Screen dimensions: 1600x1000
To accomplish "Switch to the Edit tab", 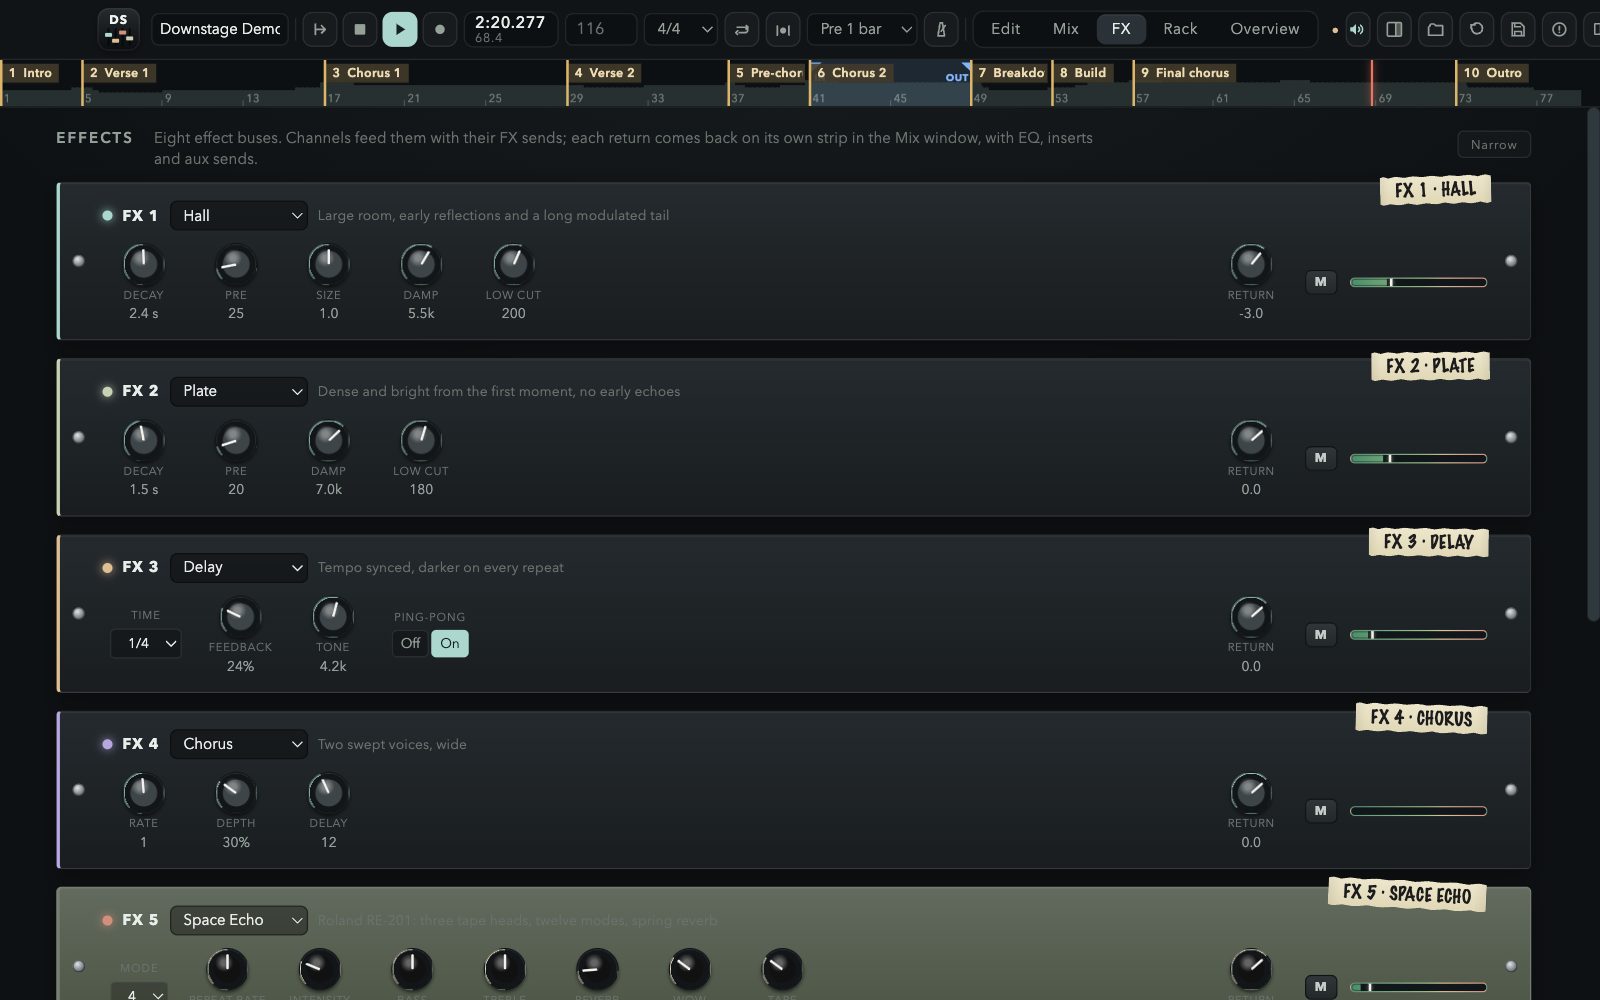I will click(x=1005, y=29).
